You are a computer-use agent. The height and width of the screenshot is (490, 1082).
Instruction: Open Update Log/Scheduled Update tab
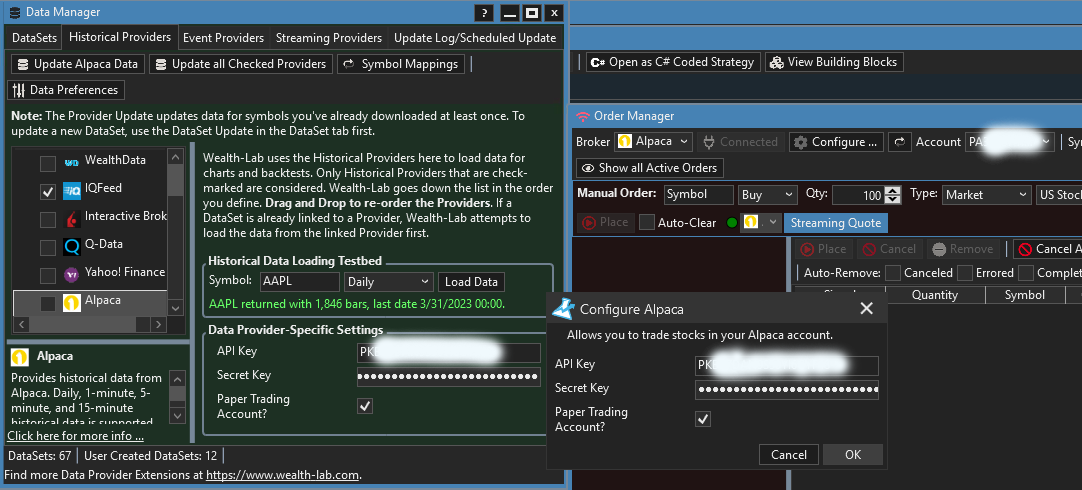475,37
